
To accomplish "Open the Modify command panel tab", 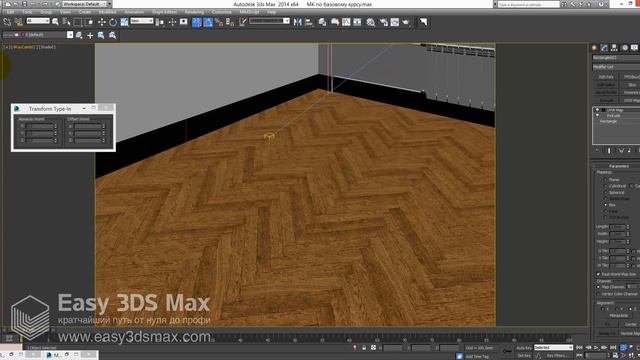I will [x=604, y=48].
